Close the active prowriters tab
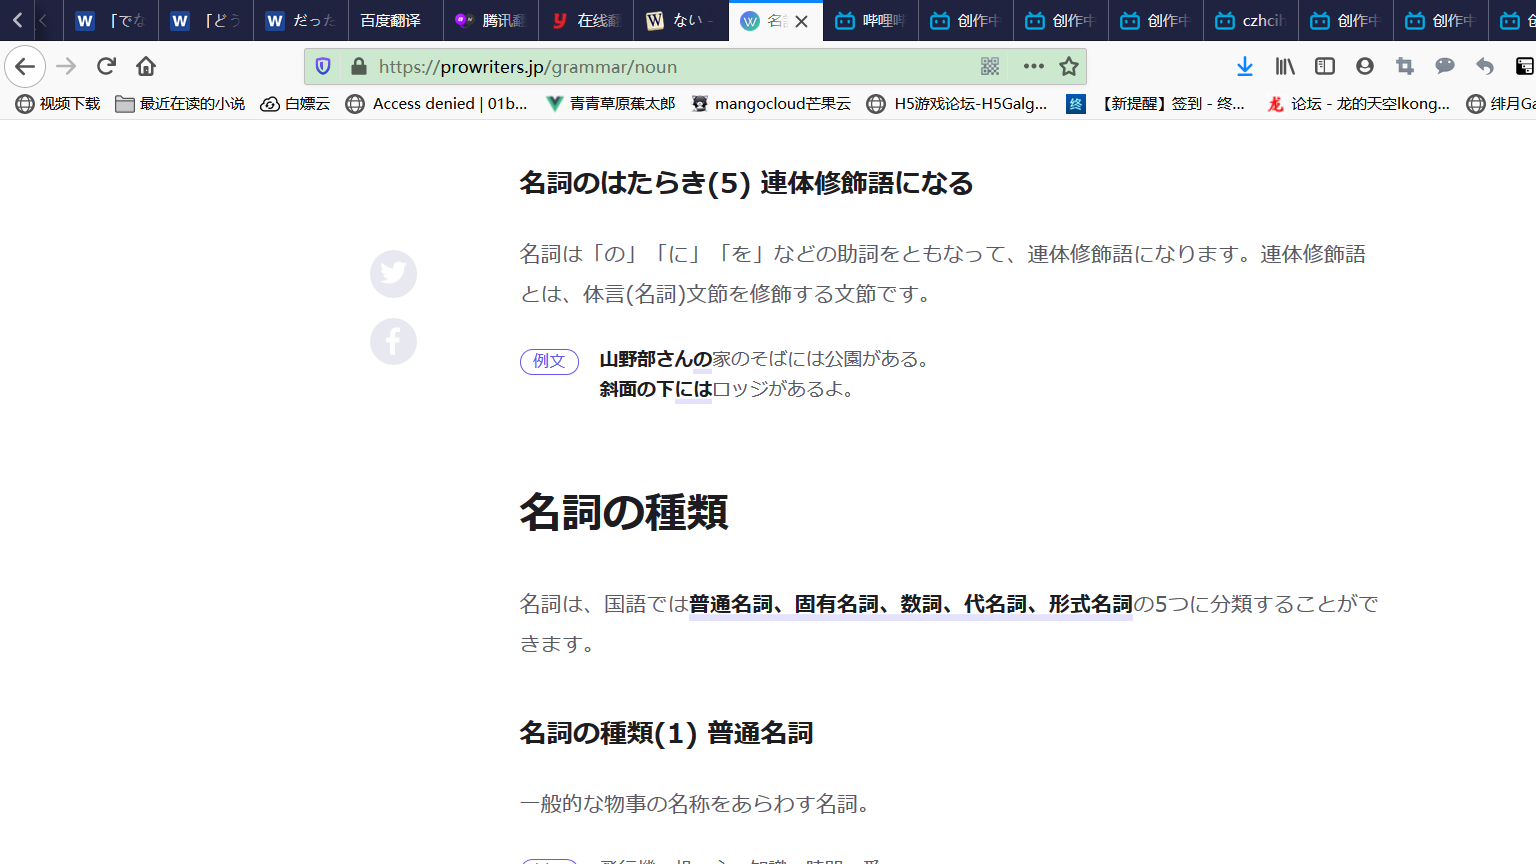This screenshot has height=864, width=1536. coord(801,21)
